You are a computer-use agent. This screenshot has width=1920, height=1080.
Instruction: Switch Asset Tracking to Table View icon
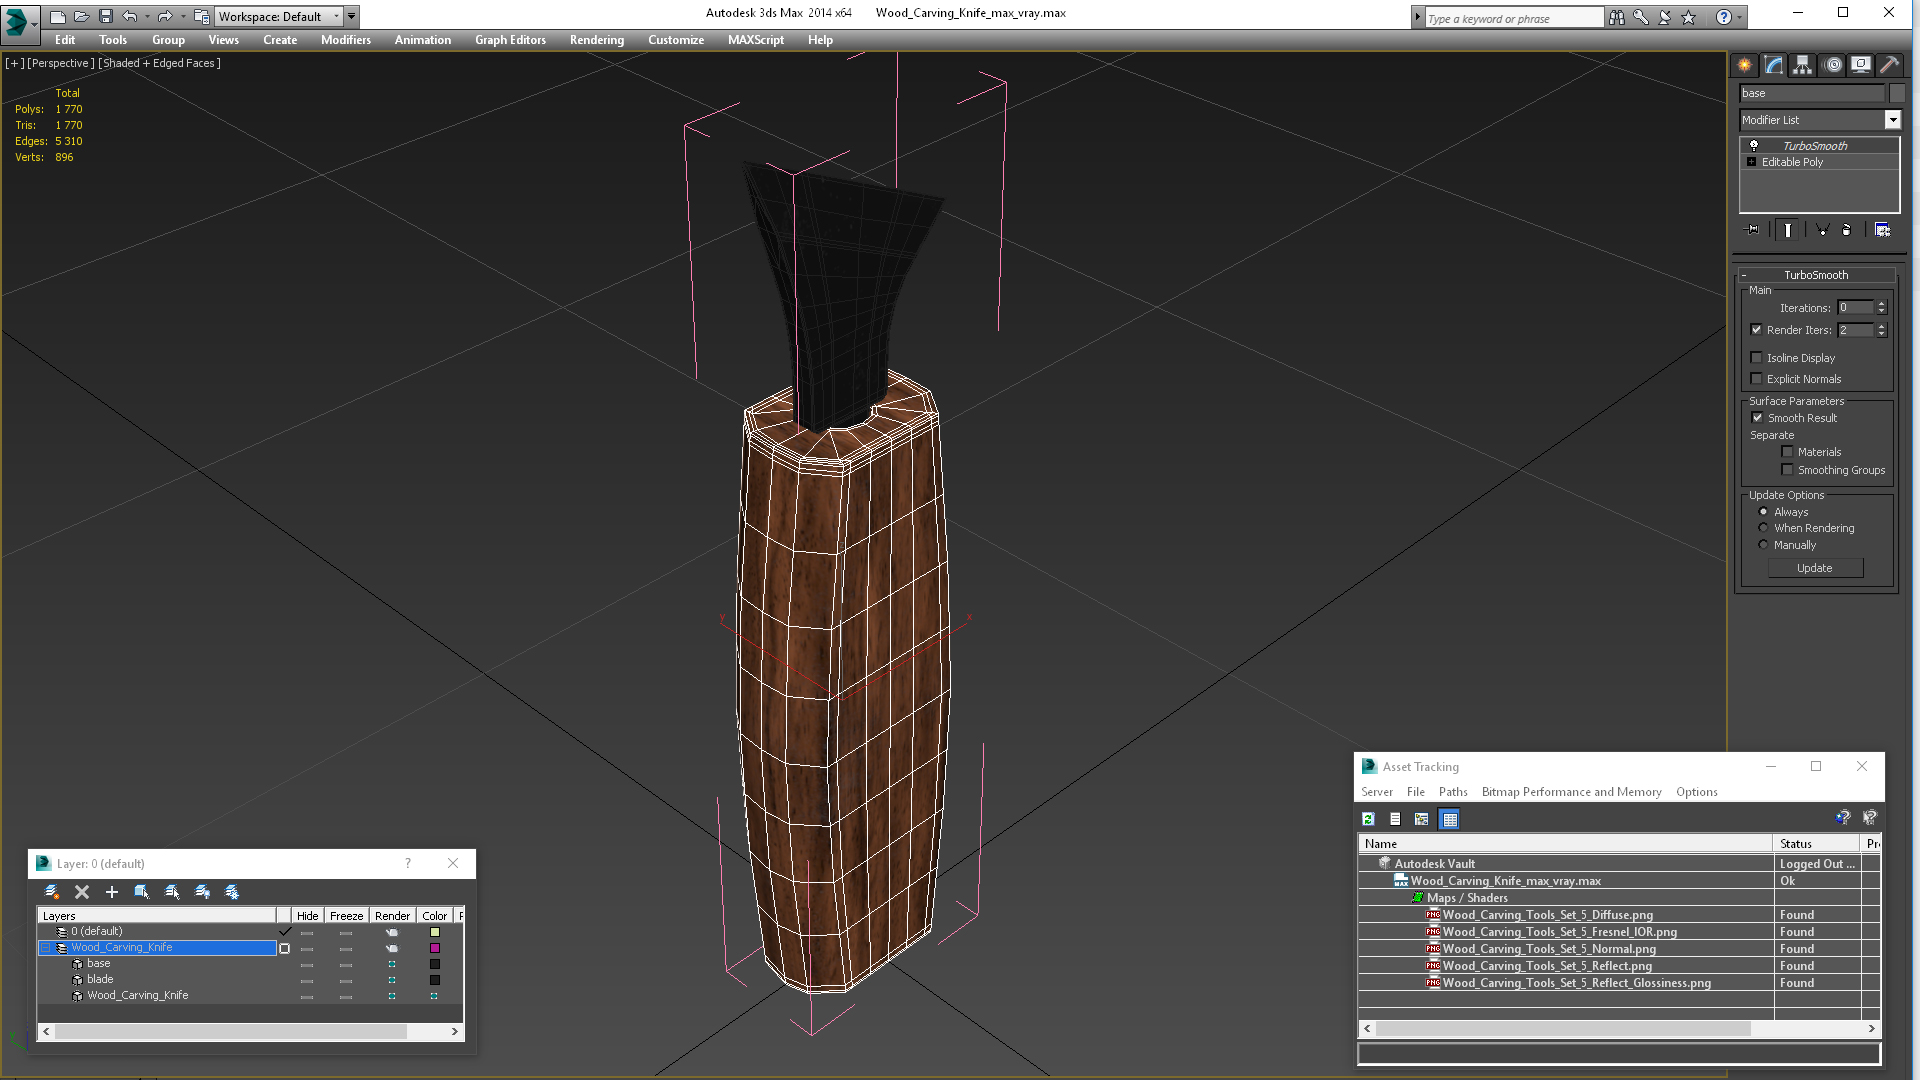1449,819
